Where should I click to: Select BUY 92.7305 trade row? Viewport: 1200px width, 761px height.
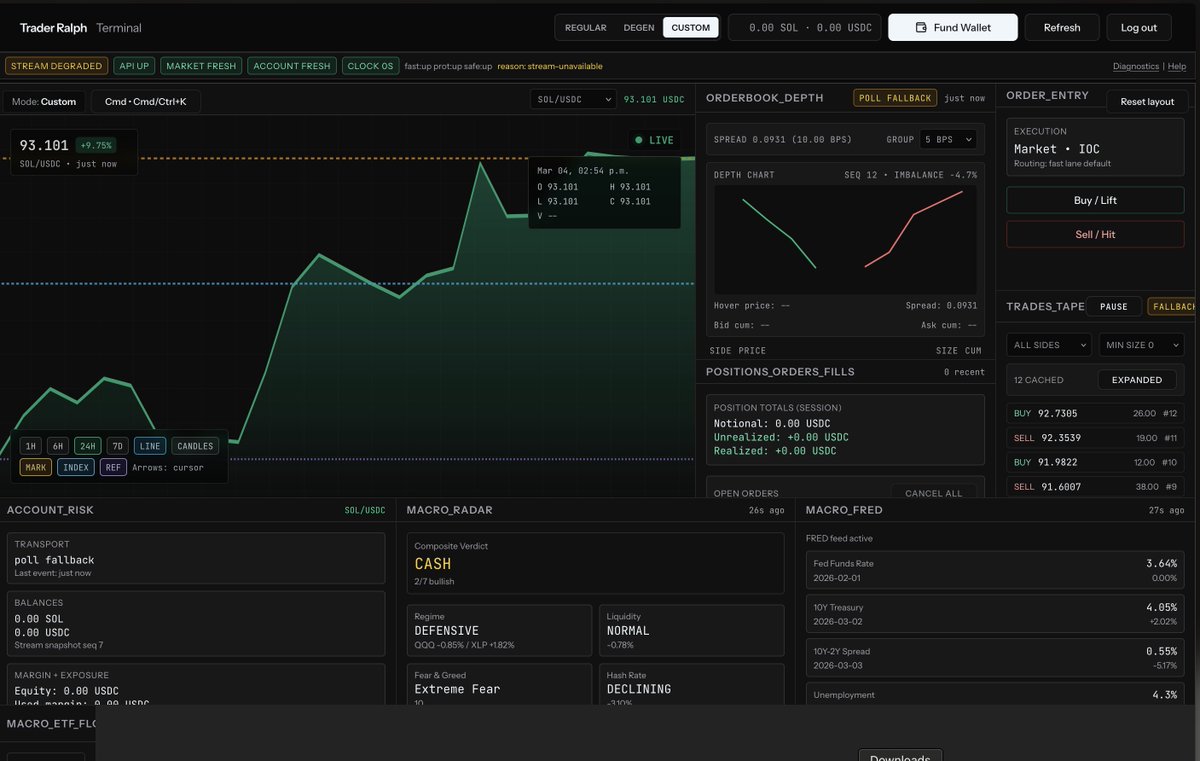click(x=1095, y=413)
